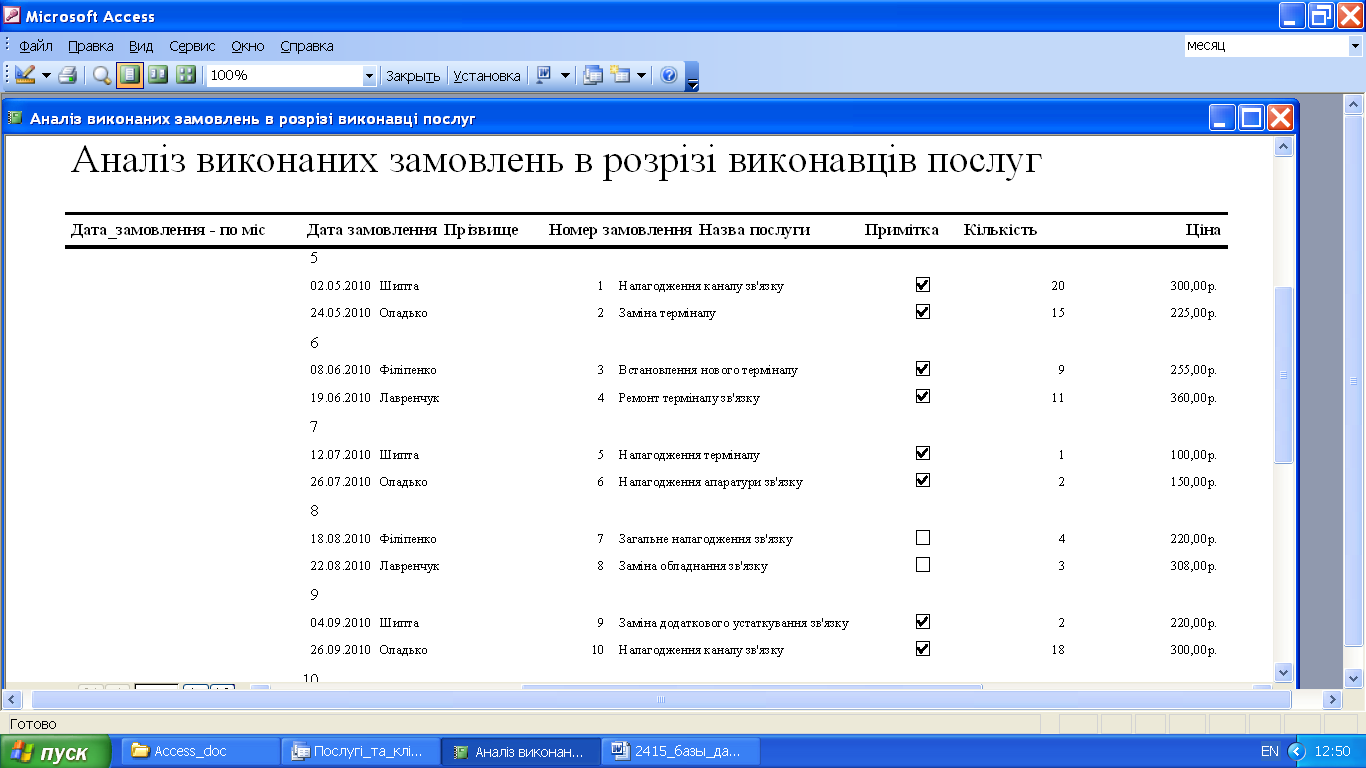This screenshot has height=768, width=1366.
Task: Check the box for Загальне налагодження зв'язку
Action: (923, 538)
